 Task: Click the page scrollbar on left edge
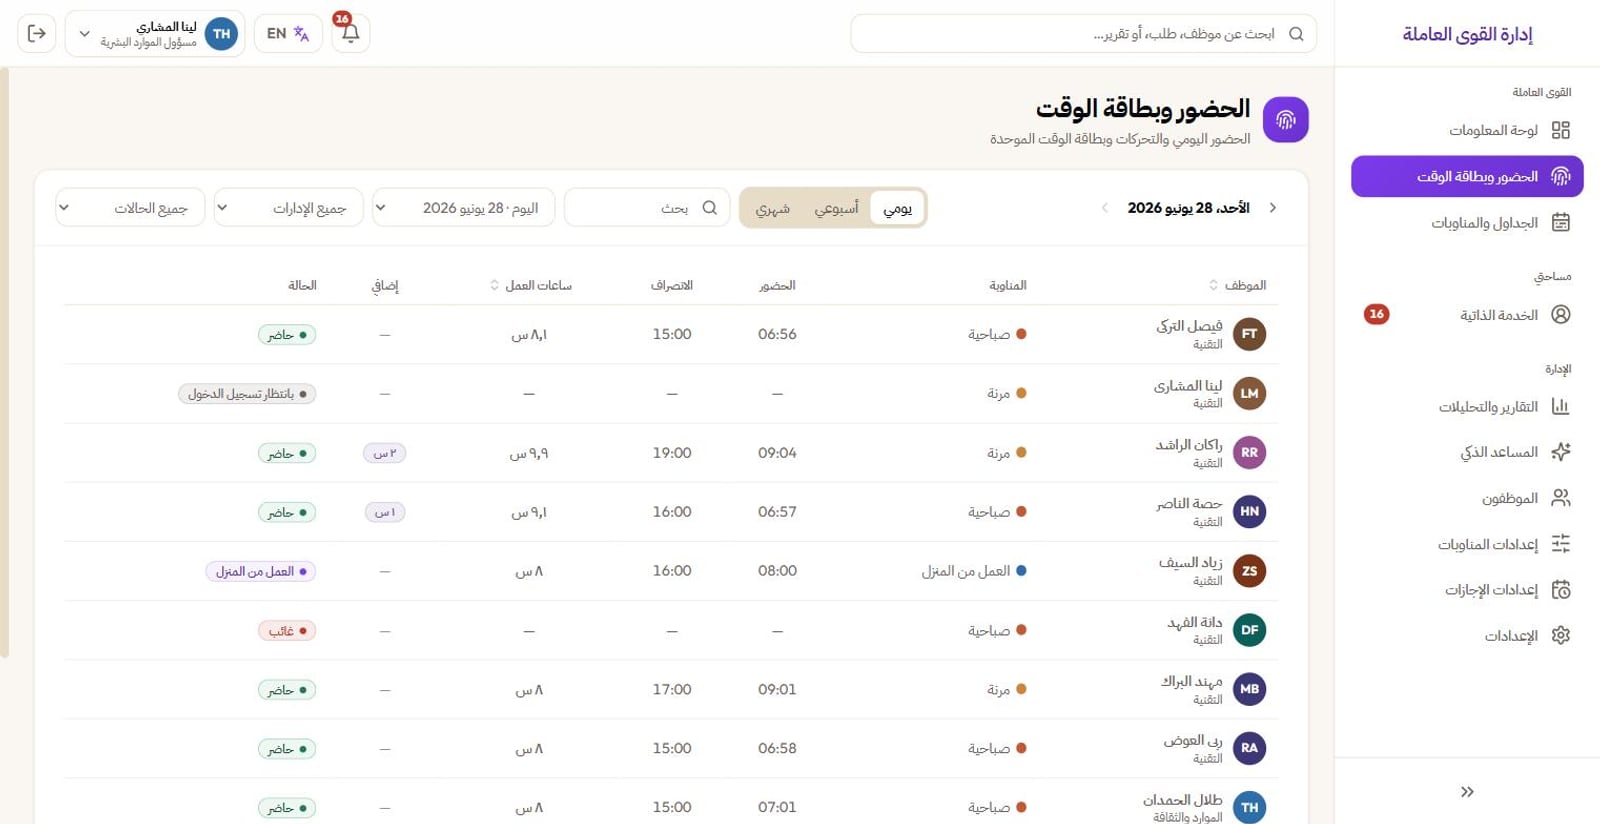pyautogui.click(x=5, y=362)
